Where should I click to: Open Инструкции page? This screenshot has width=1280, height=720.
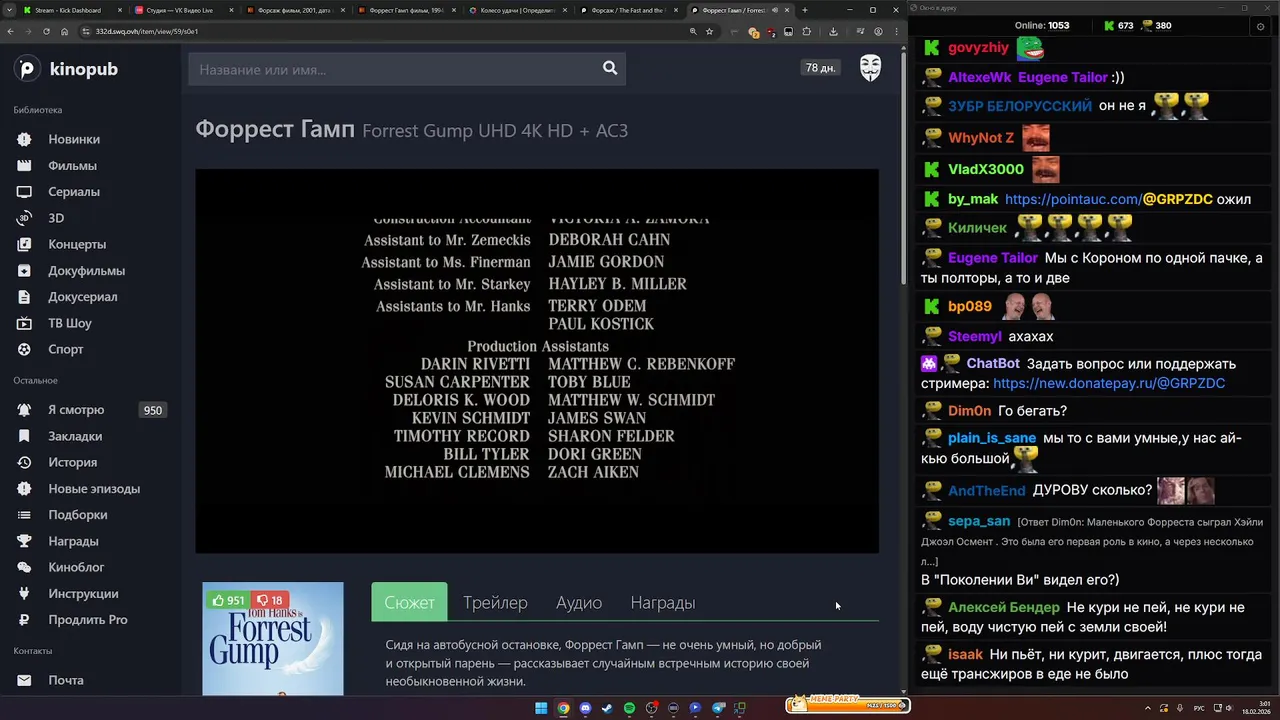(x=83, y=593)
